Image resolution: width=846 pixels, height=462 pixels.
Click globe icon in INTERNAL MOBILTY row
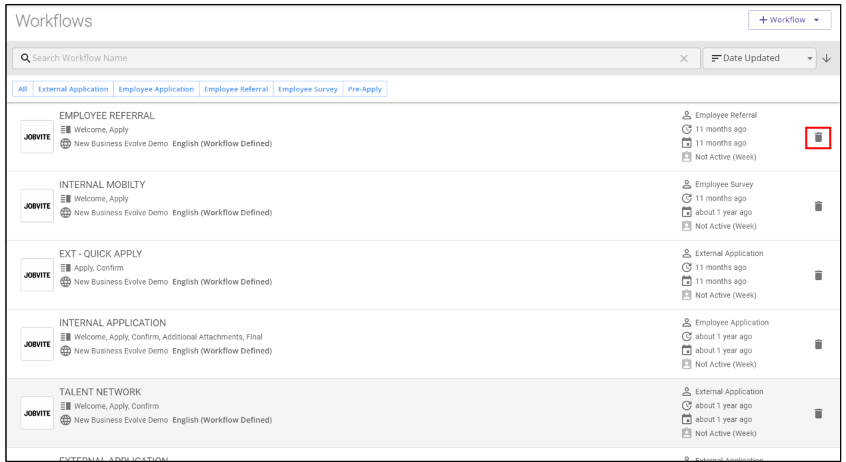[x=65, y=213]
